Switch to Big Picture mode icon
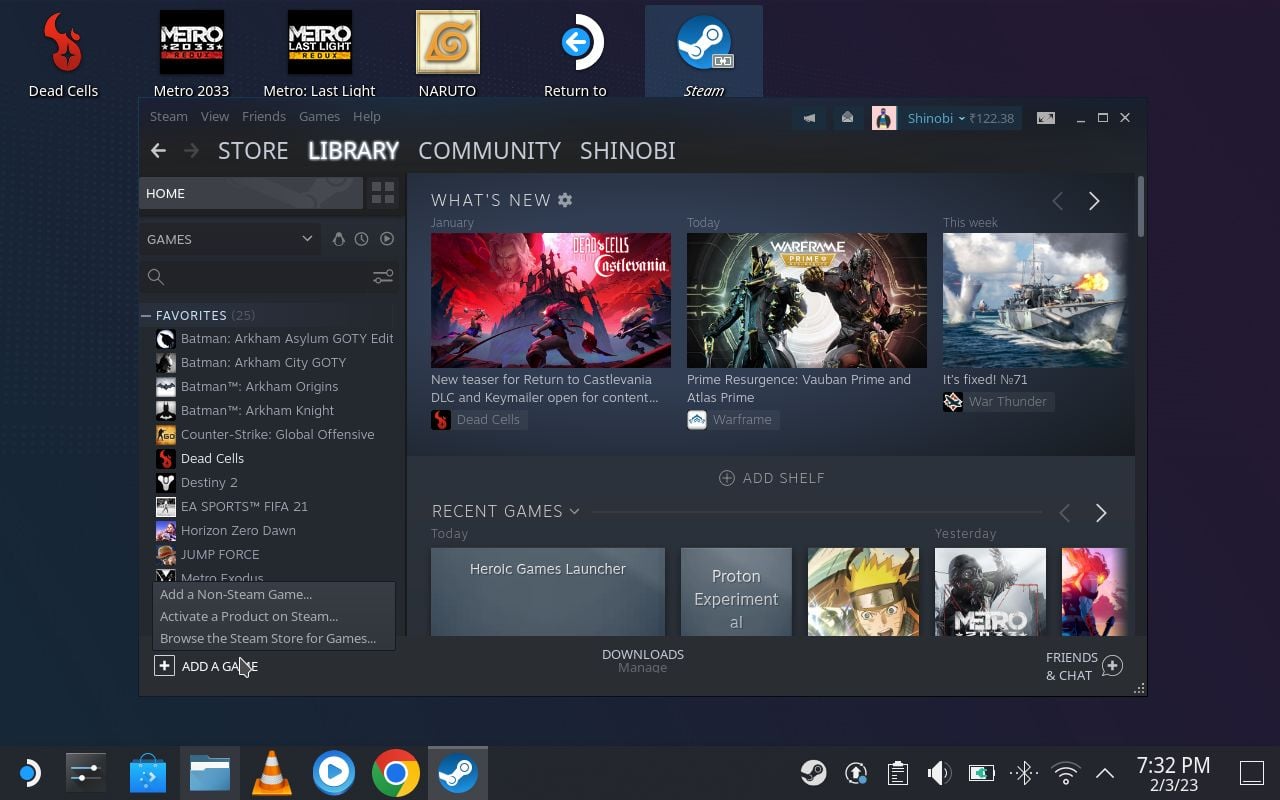 1045,118
